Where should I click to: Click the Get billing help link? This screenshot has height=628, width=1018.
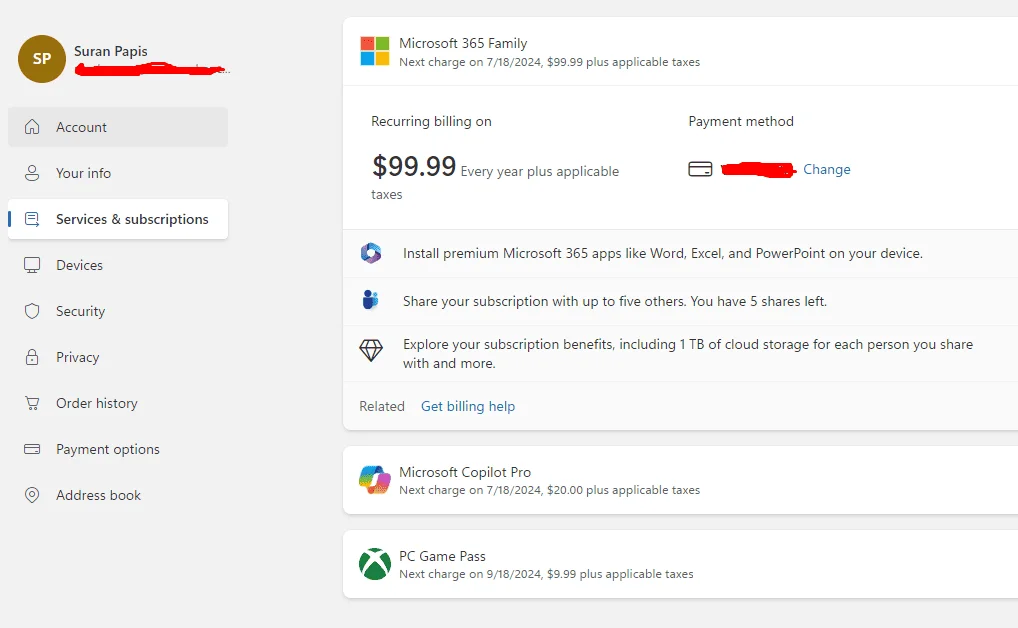(x=467, y=406)
